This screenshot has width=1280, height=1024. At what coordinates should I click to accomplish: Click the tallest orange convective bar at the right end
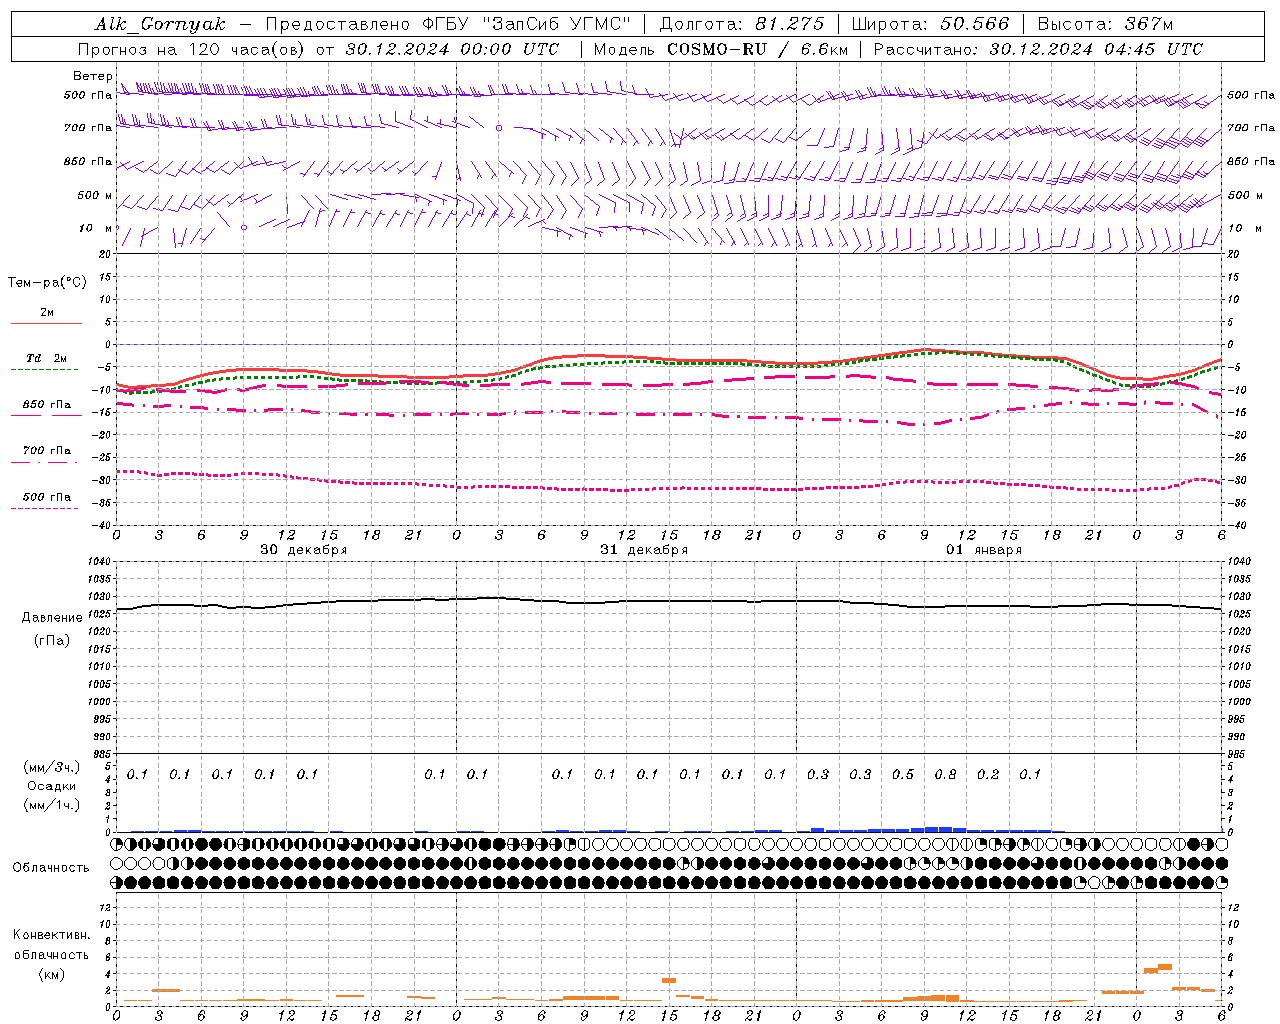pyautogui.click(x=1165, y=967)
